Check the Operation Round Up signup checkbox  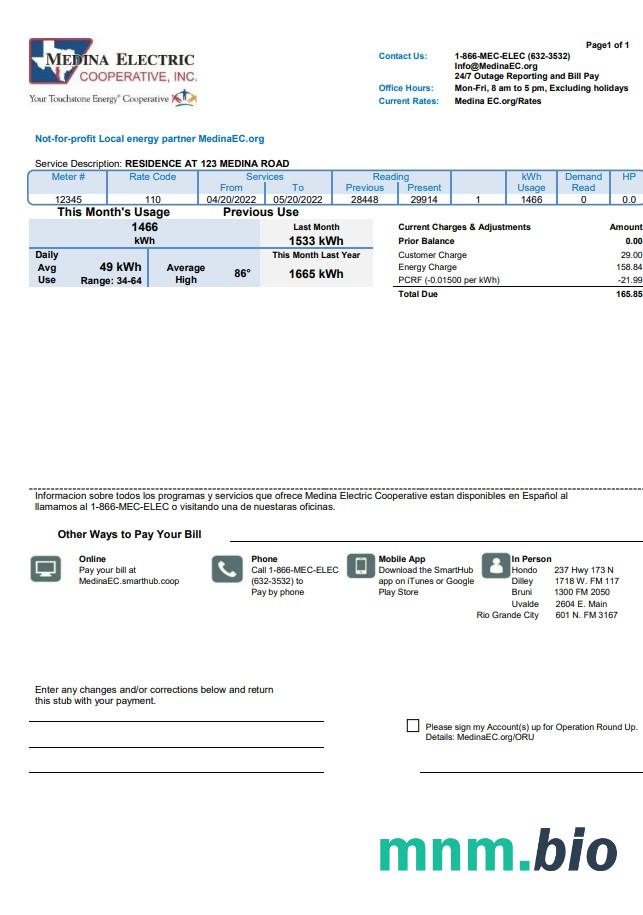click(x=413, y=726)
